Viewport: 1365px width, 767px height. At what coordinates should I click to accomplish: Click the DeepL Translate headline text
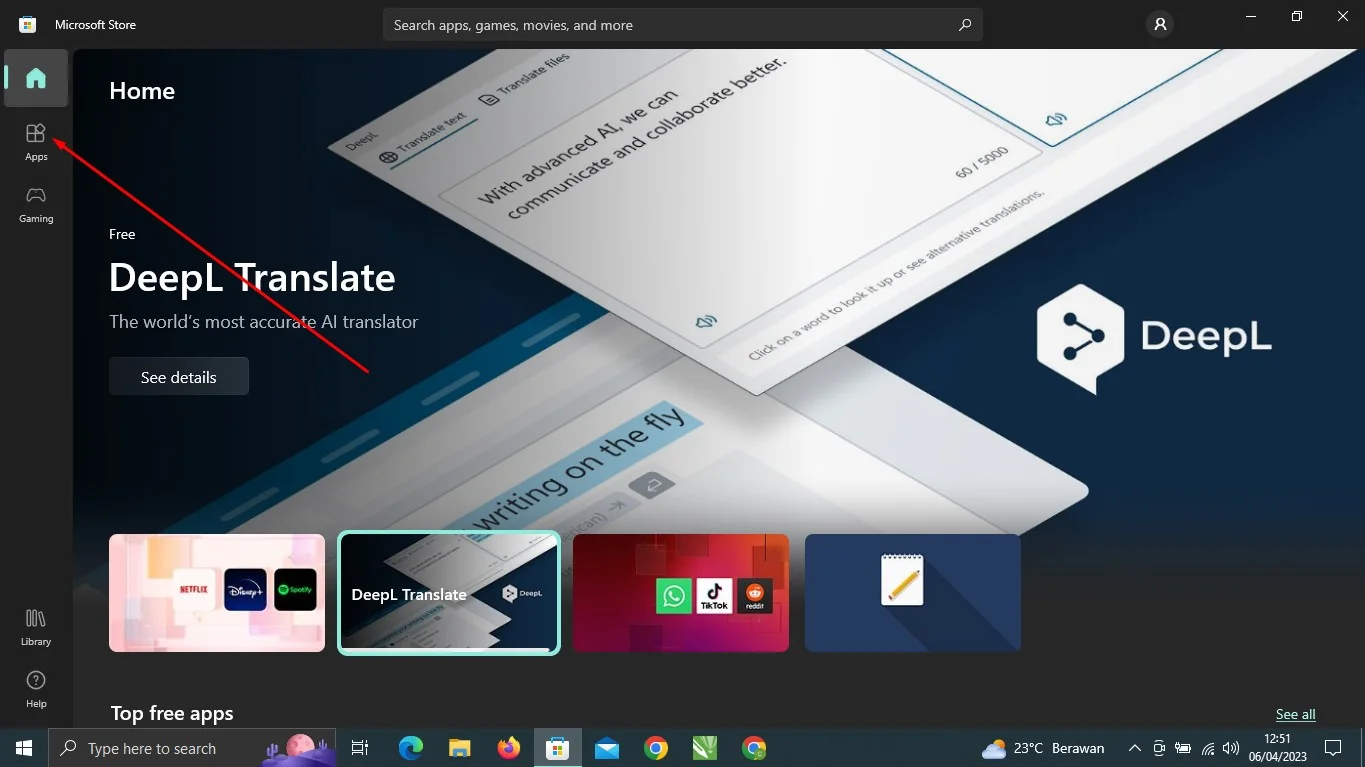tap(252, 277)
